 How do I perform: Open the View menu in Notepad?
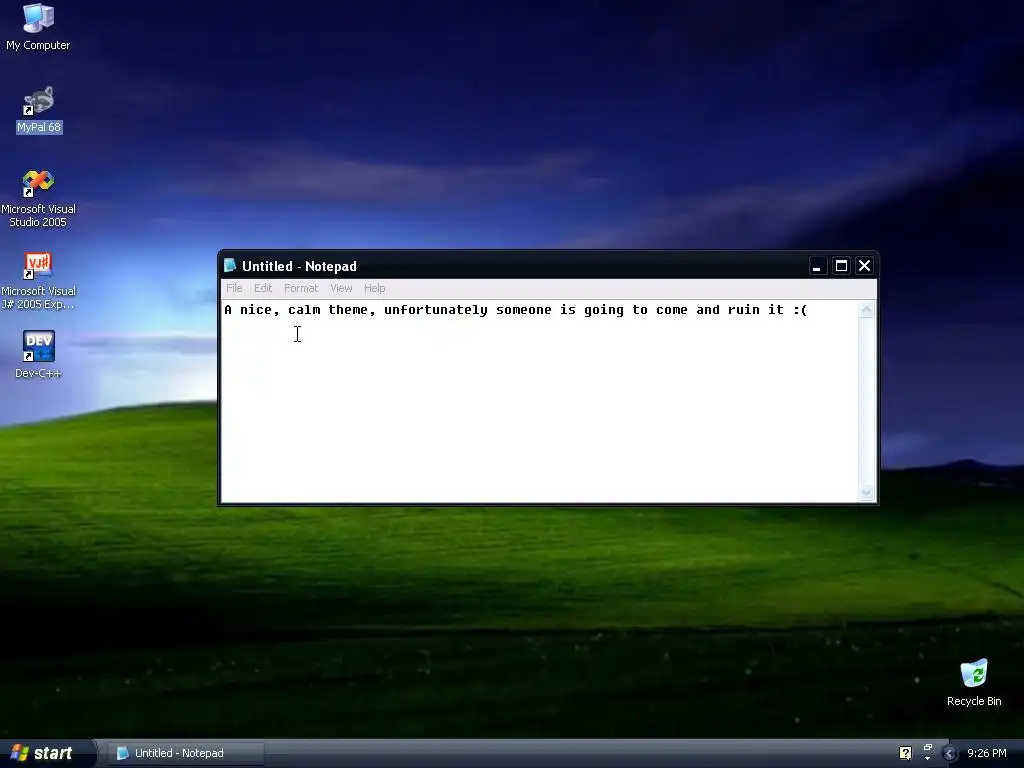pyautogui.click(x=341, y=288)
